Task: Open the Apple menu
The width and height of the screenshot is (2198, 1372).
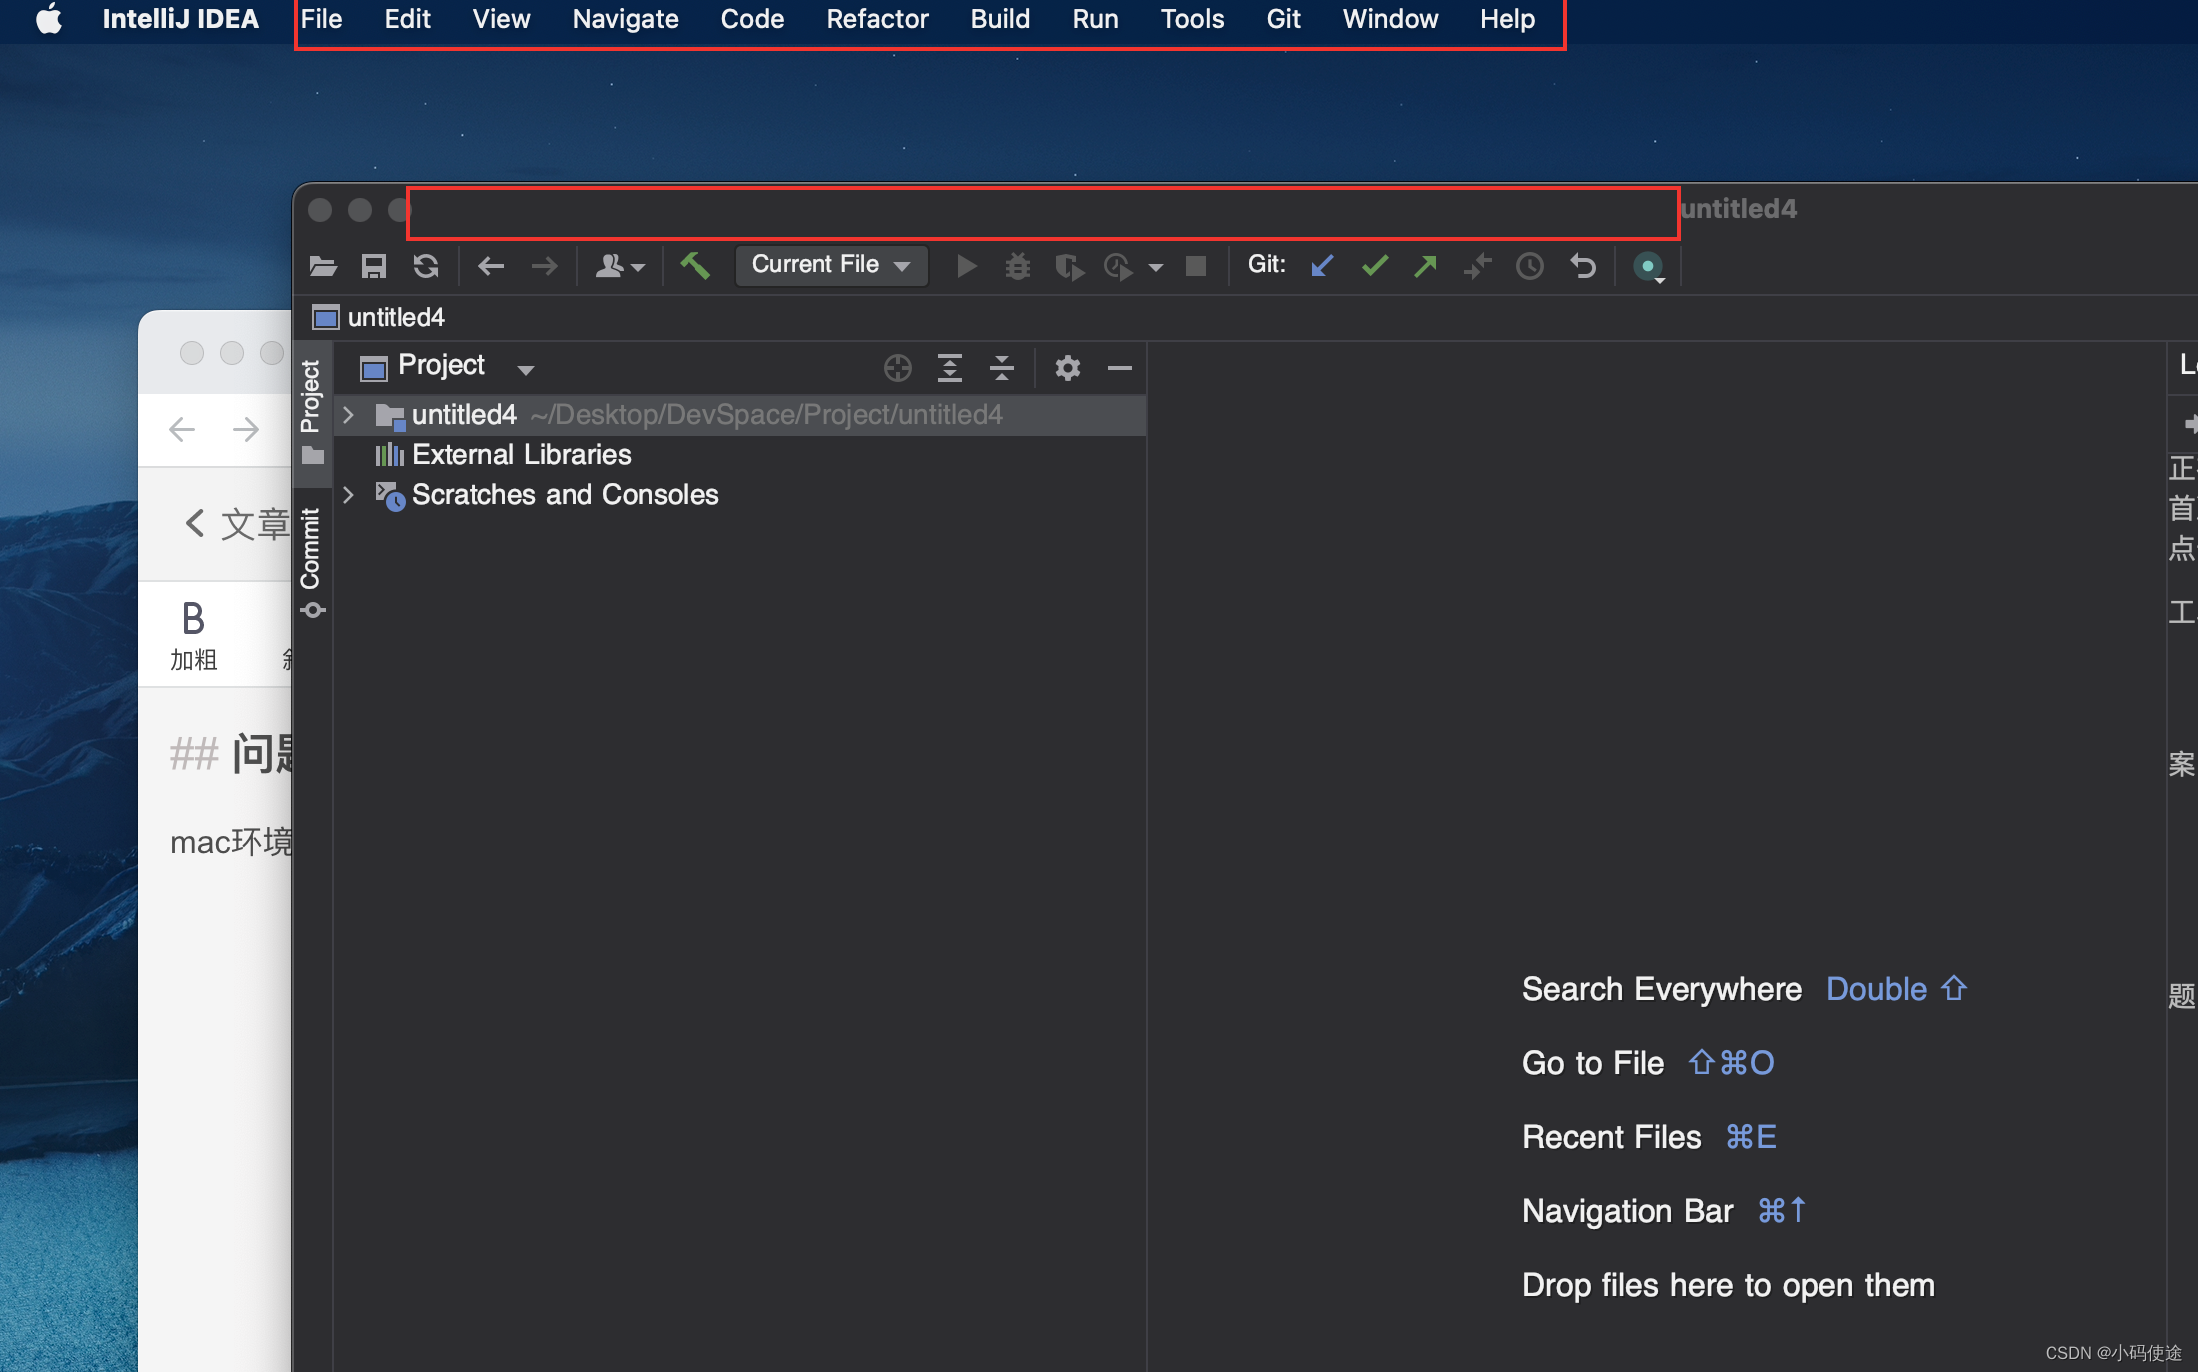Action: coord(49,19)
